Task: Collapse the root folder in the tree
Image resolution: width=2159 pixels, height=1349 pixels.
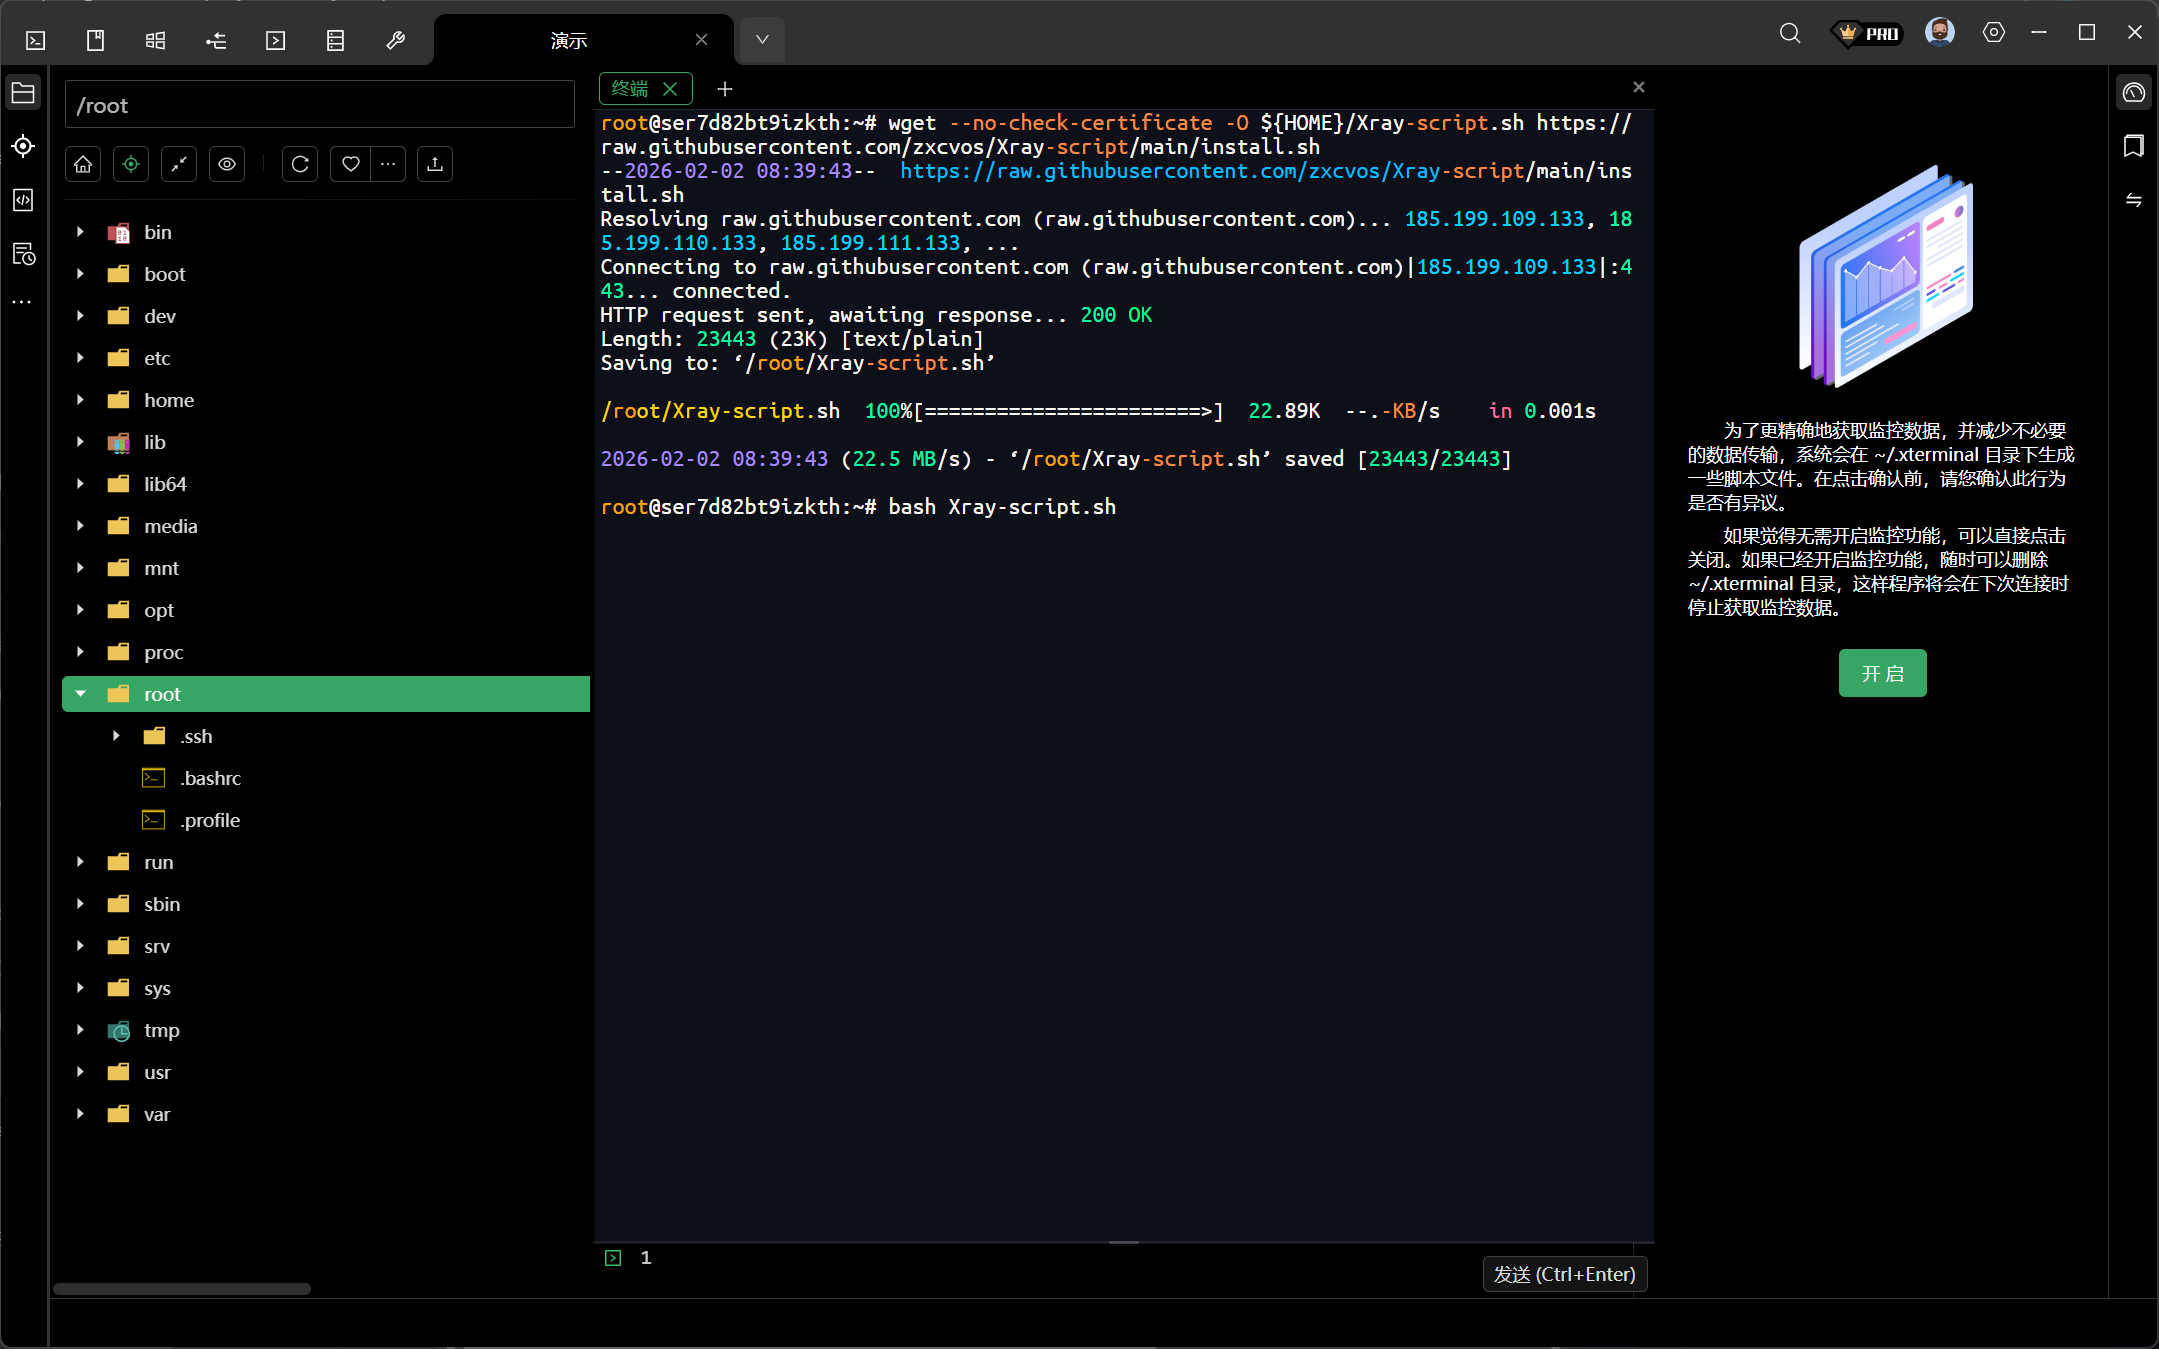Action: click(x=81, y=694)
